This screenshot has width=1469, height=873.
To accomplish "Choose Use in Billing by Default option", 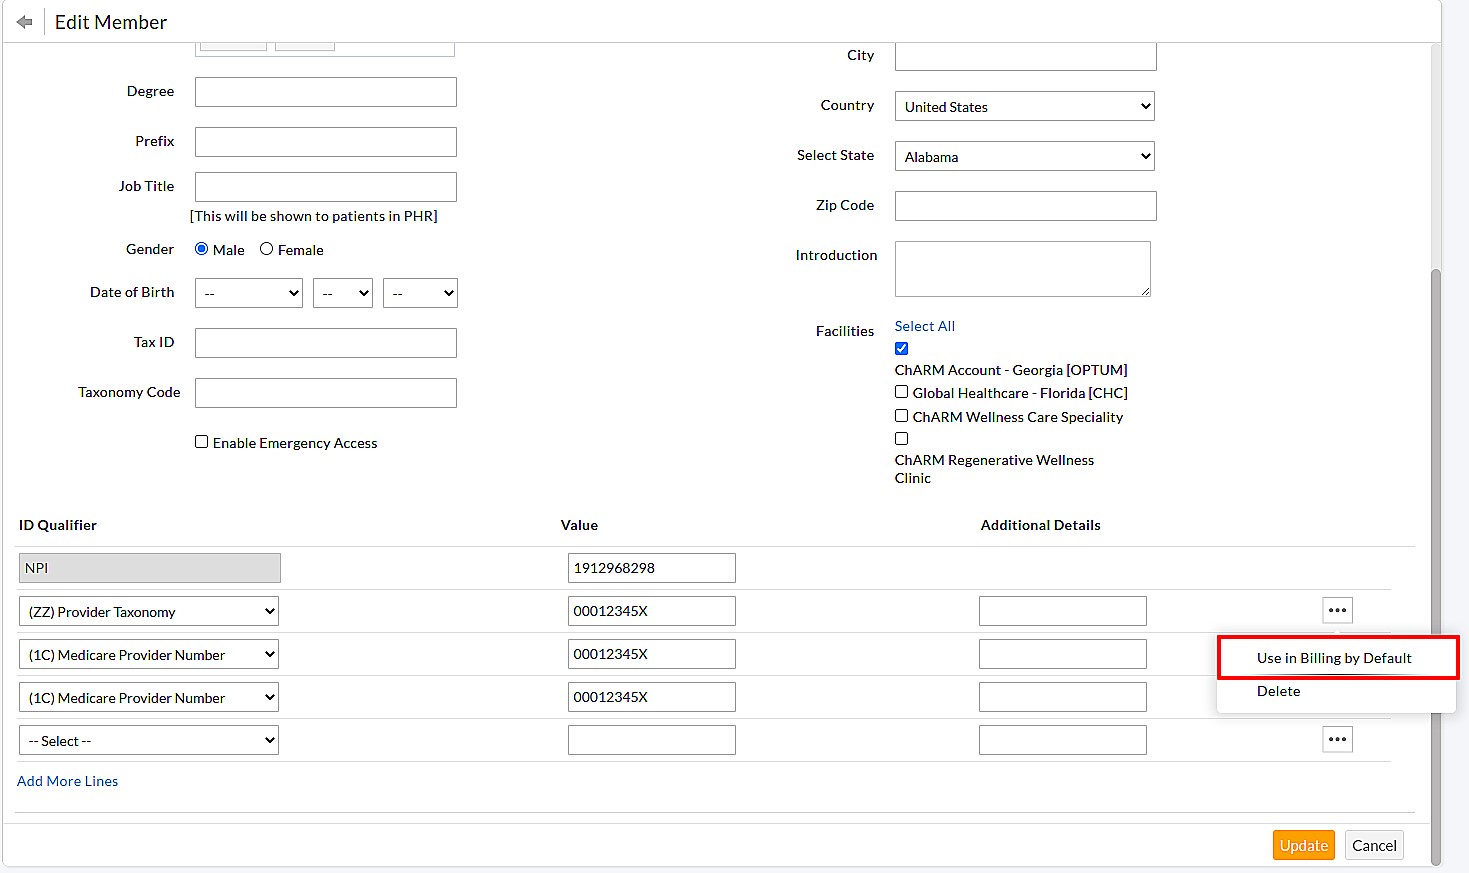I will click(x=1334, y=658).
